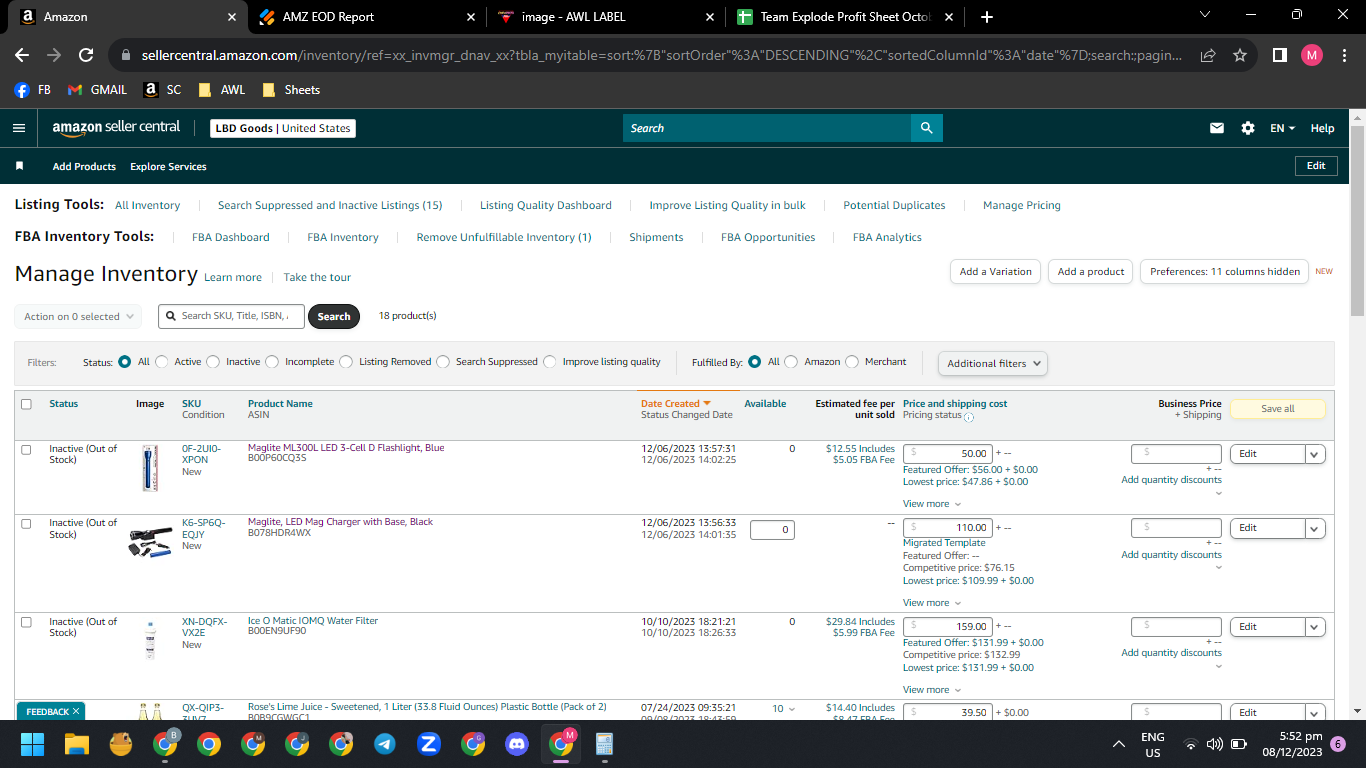Select Fulfilled By Amazon radio button
Screen dimensions: 1366x768
[791, 362]
